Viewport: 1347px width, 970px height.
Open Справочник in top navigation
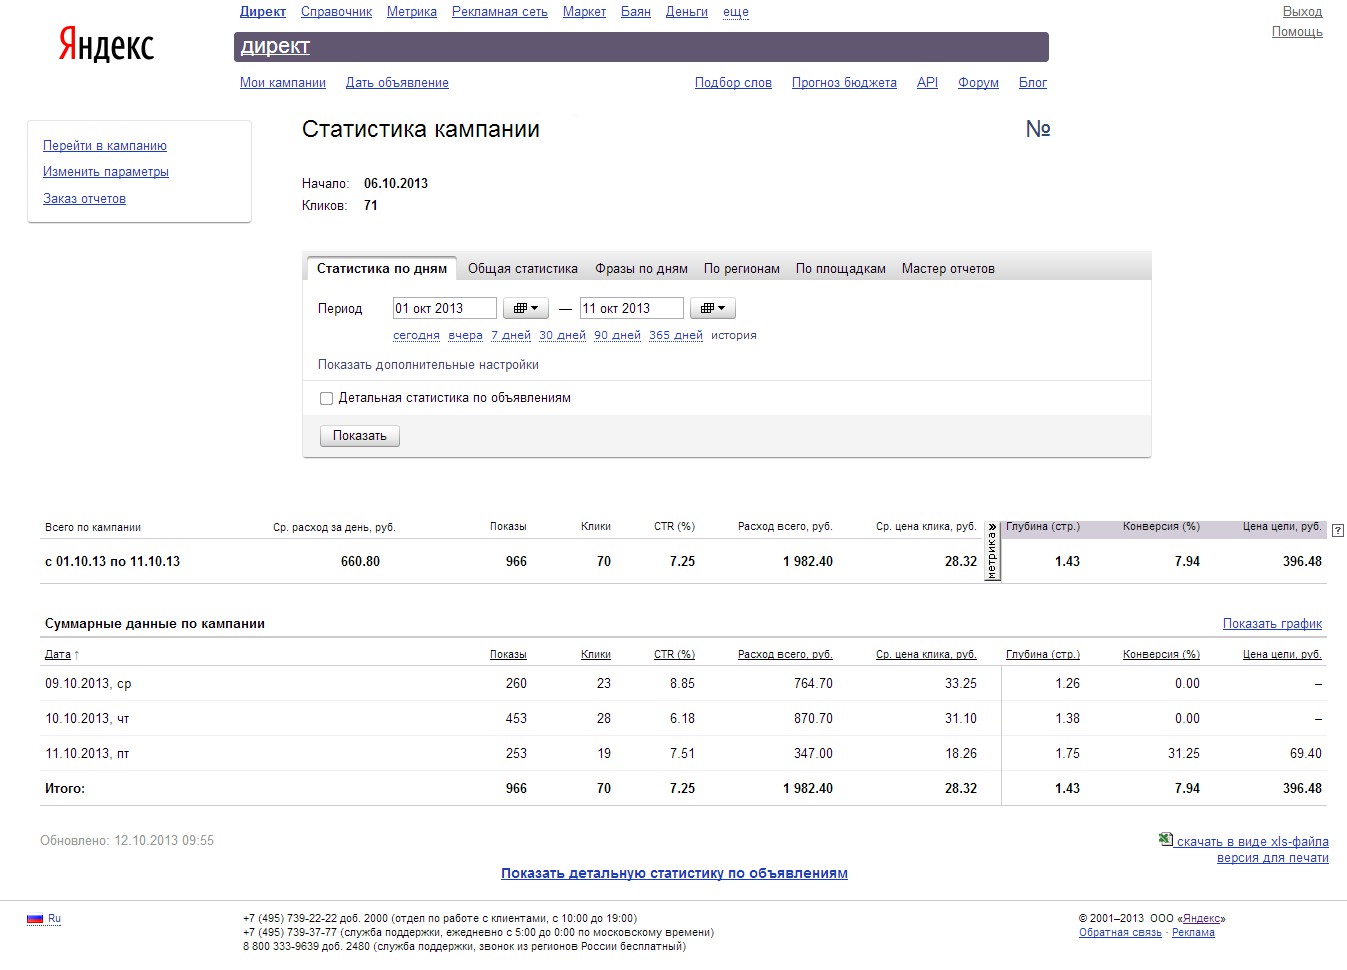pos(336,12)
